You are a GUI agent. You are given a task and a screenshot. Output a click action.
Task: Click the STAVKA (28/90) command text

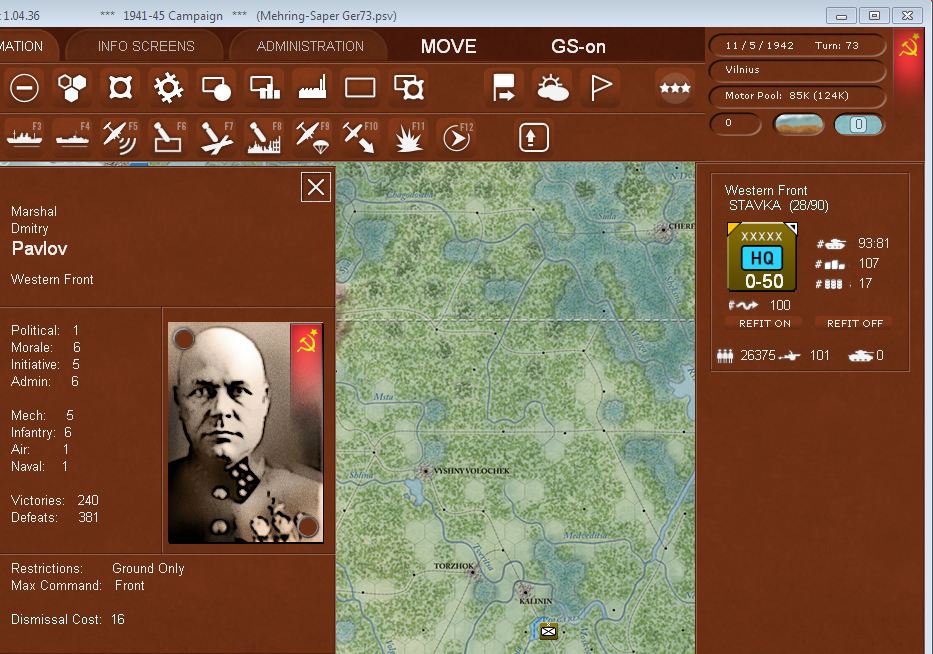click(x=778, y=206)
